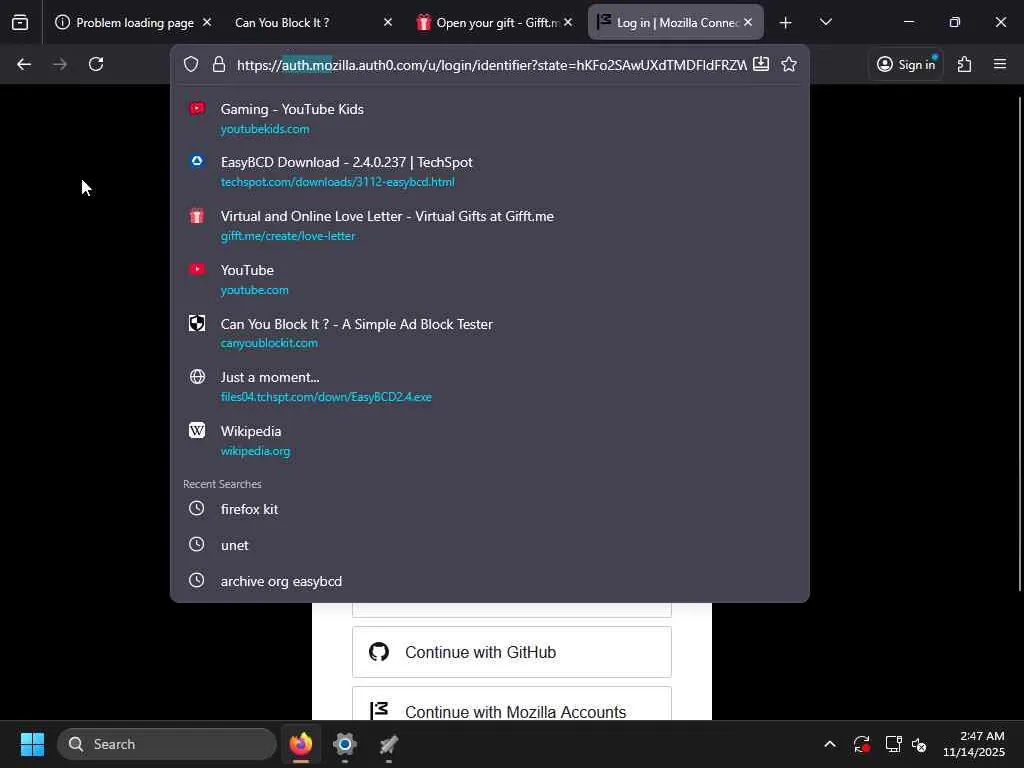
Task: Click the sync update tray icon
Action: click(861, 744)
